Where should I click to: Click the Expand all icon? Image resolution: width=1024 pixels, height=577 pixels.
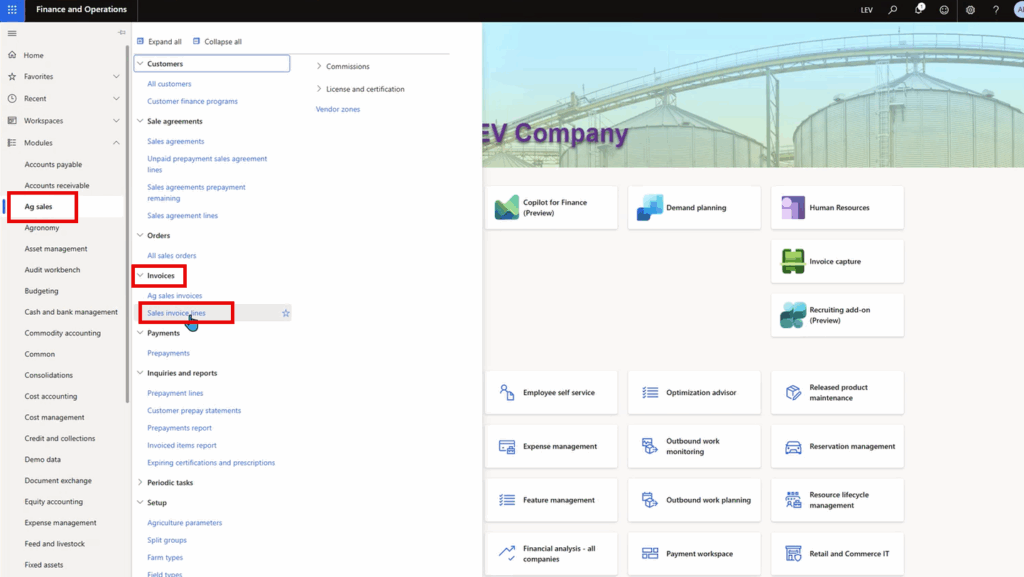(x=140, y=41)
